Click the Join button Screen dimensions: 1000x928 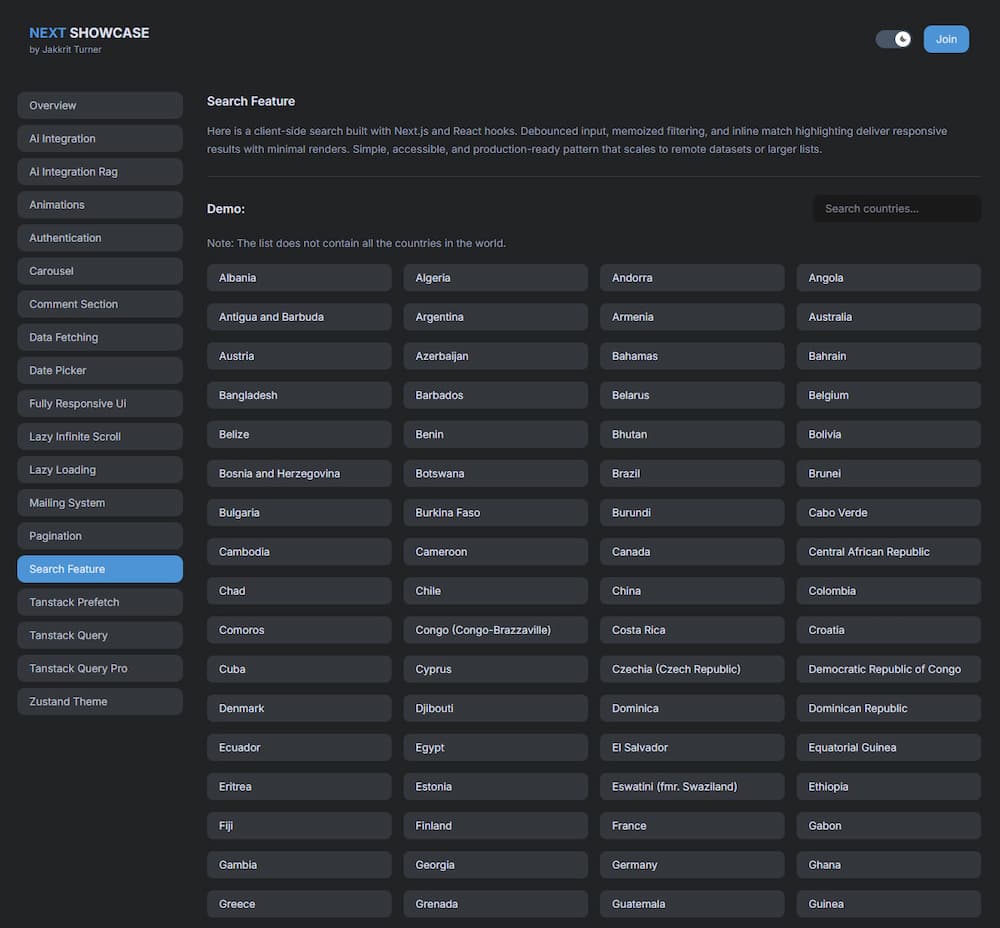point(946,39)
